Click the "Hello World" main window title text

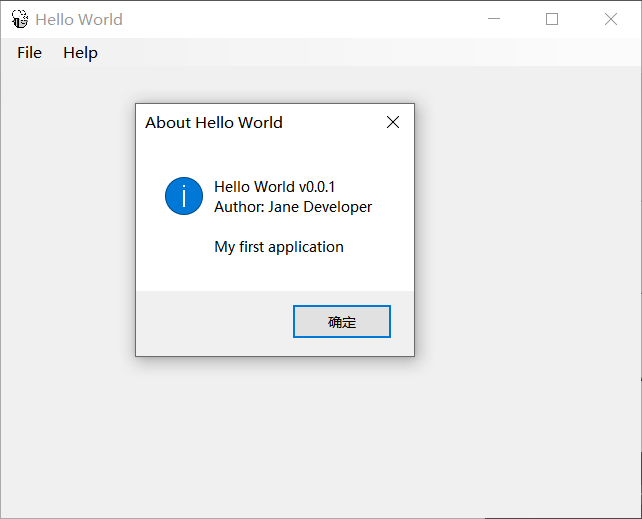79,19
